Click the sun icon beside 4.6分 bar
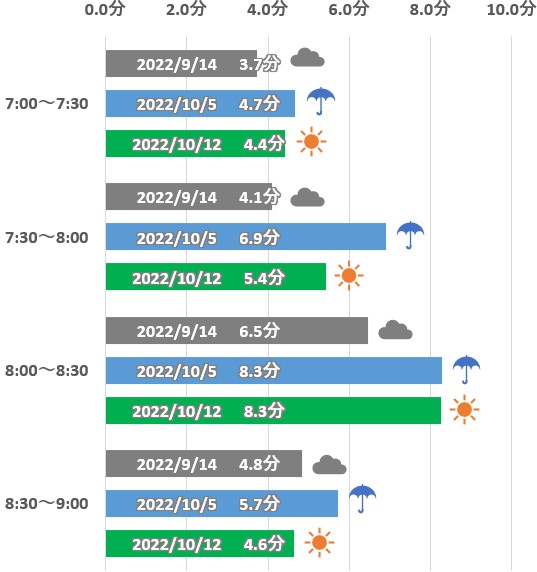The image size is (537, 572). tap(319, 542)
